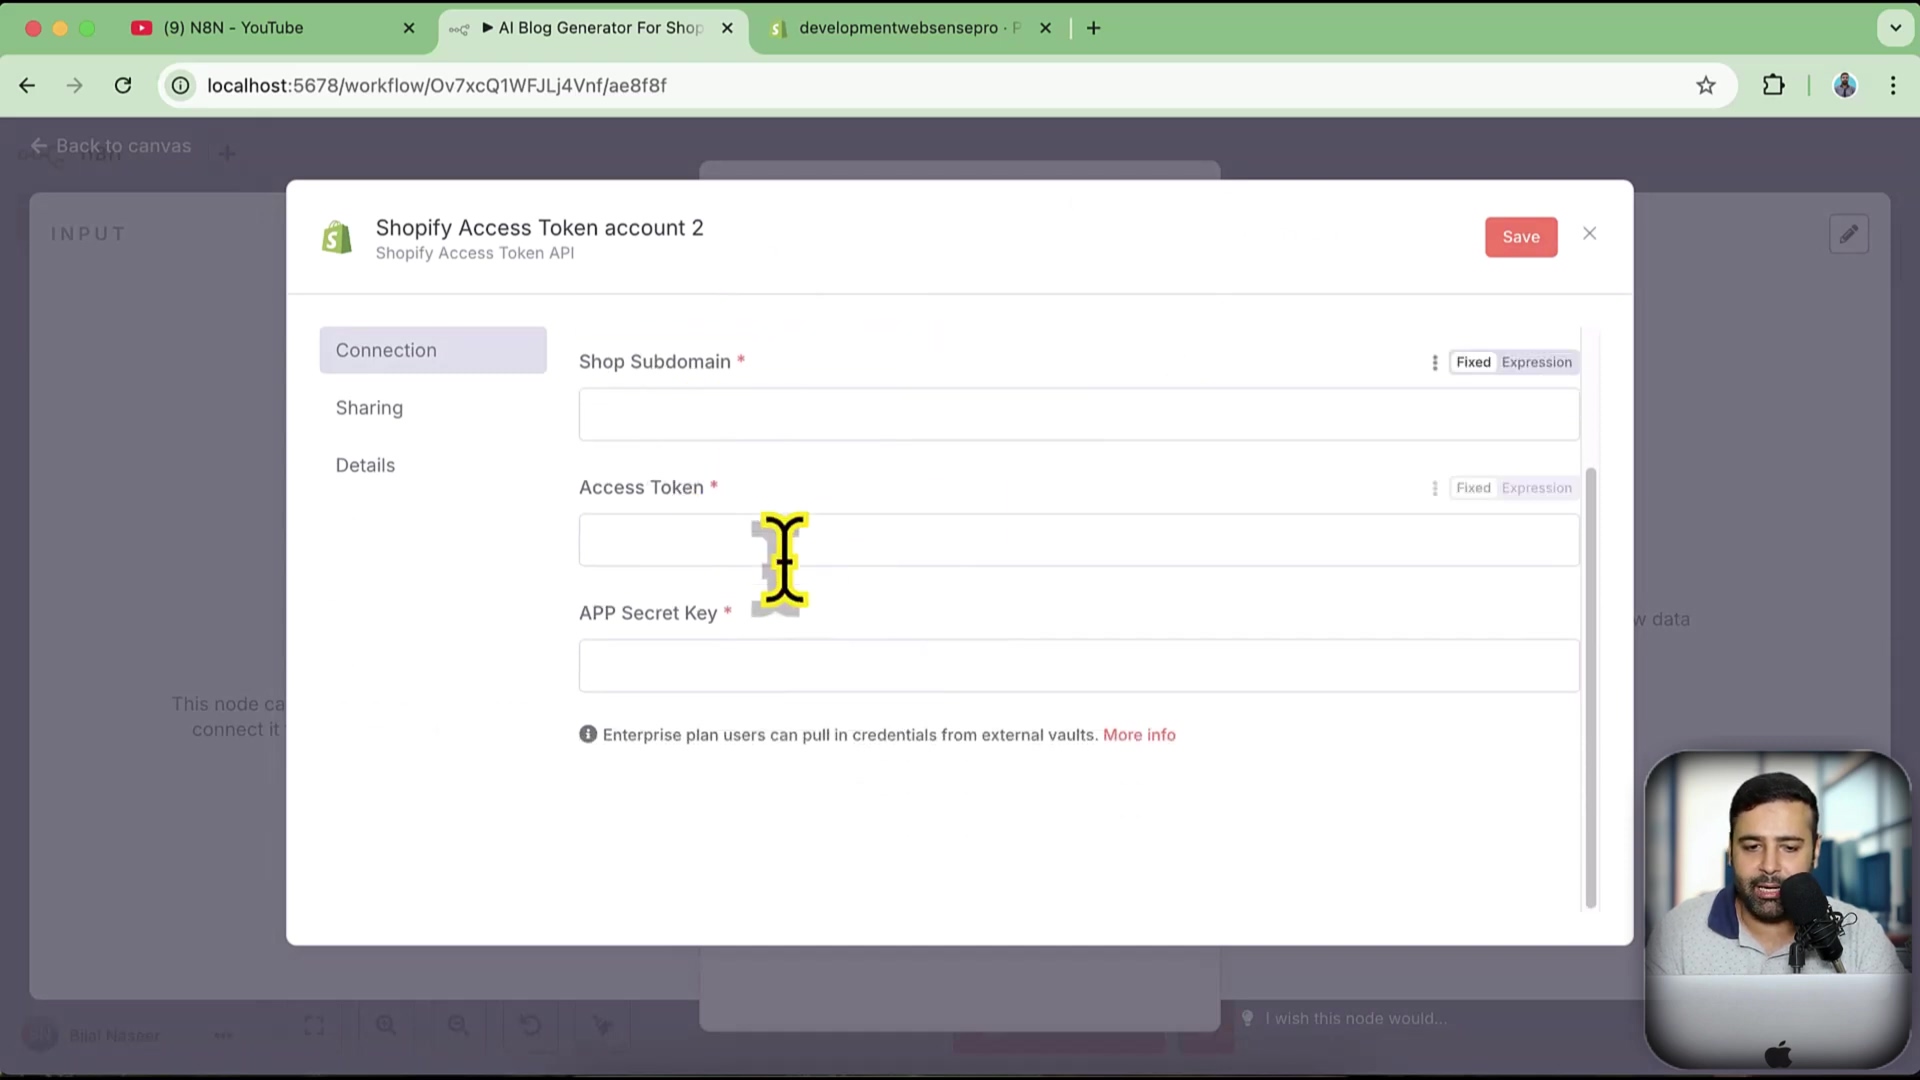Click into the APP Secret Key input
This screenshot has height=1080, width=1920.
pyautogui.click(x=1078, y=667)
